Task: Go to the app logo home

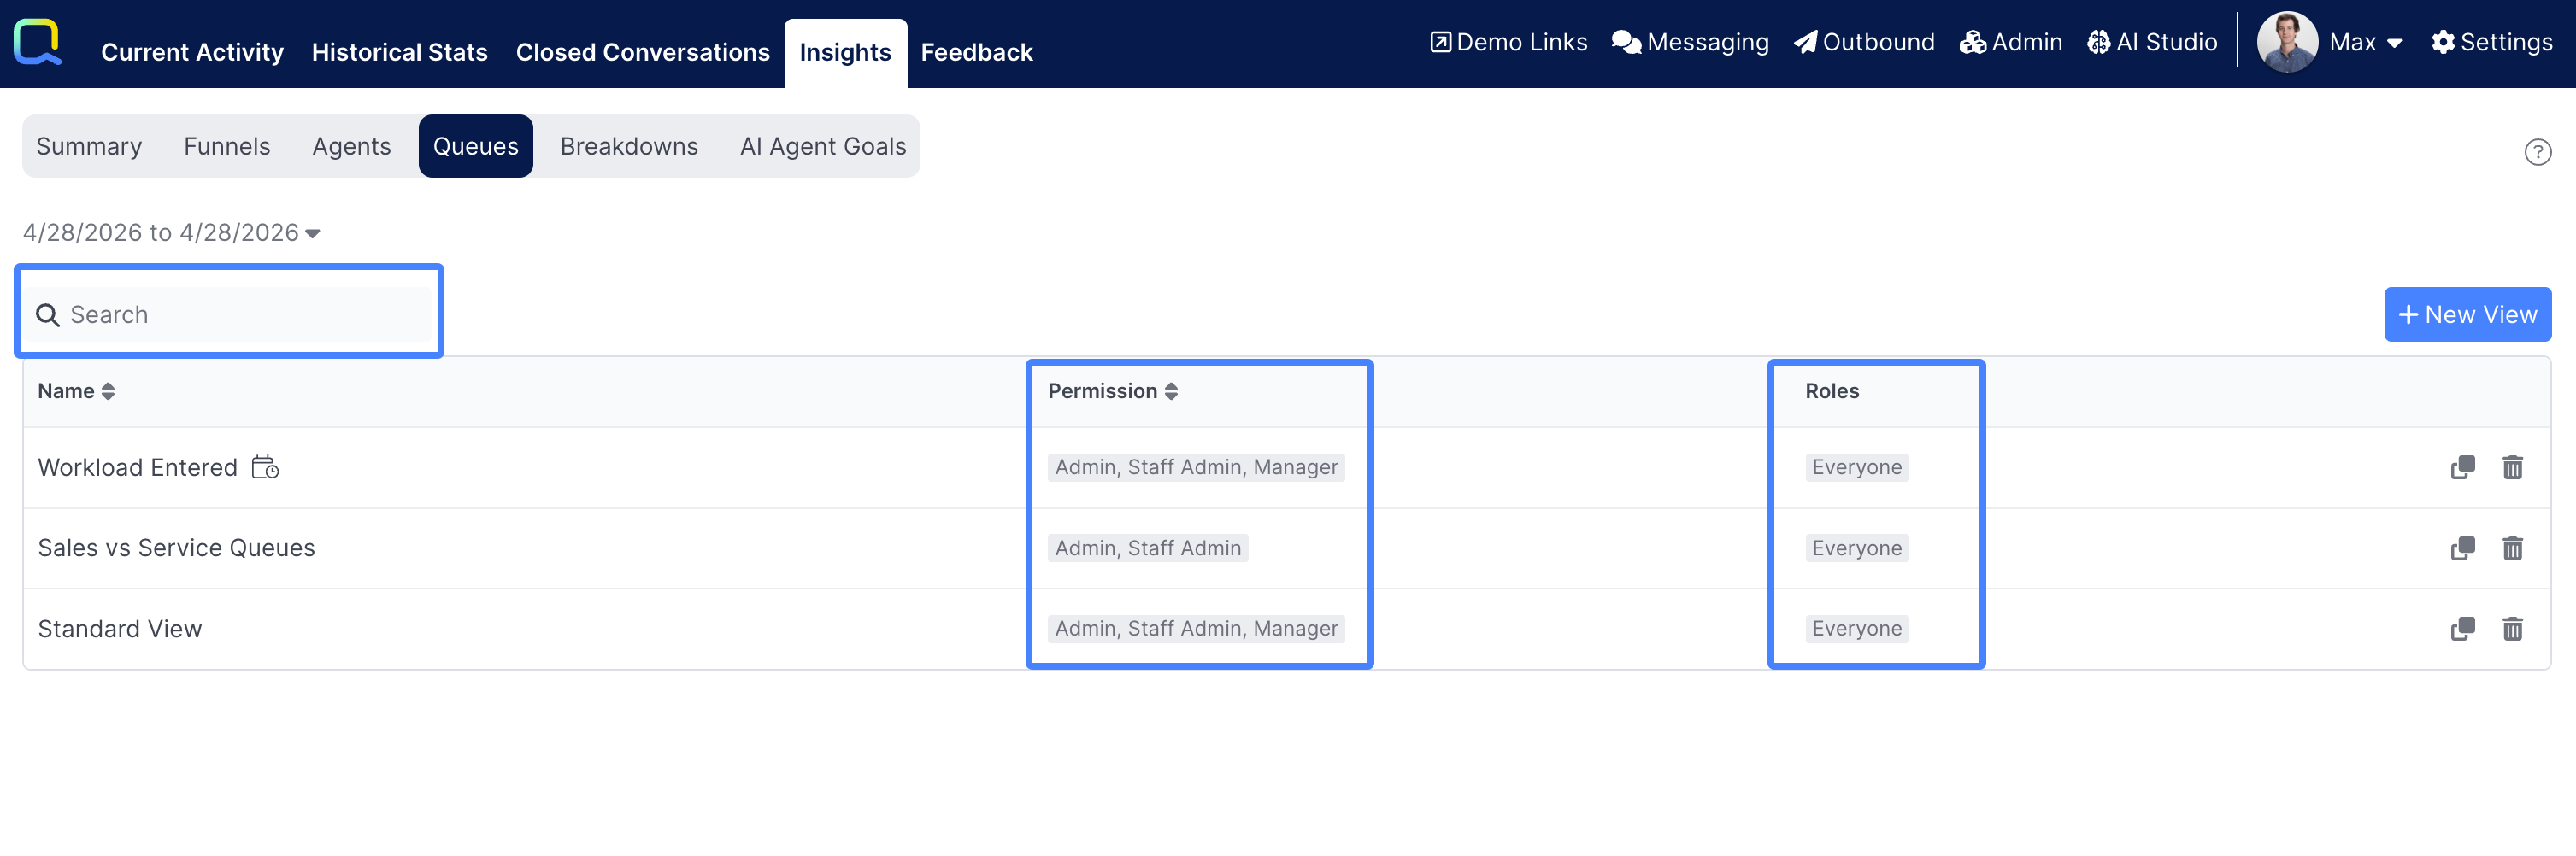Action: pos(38,42)
